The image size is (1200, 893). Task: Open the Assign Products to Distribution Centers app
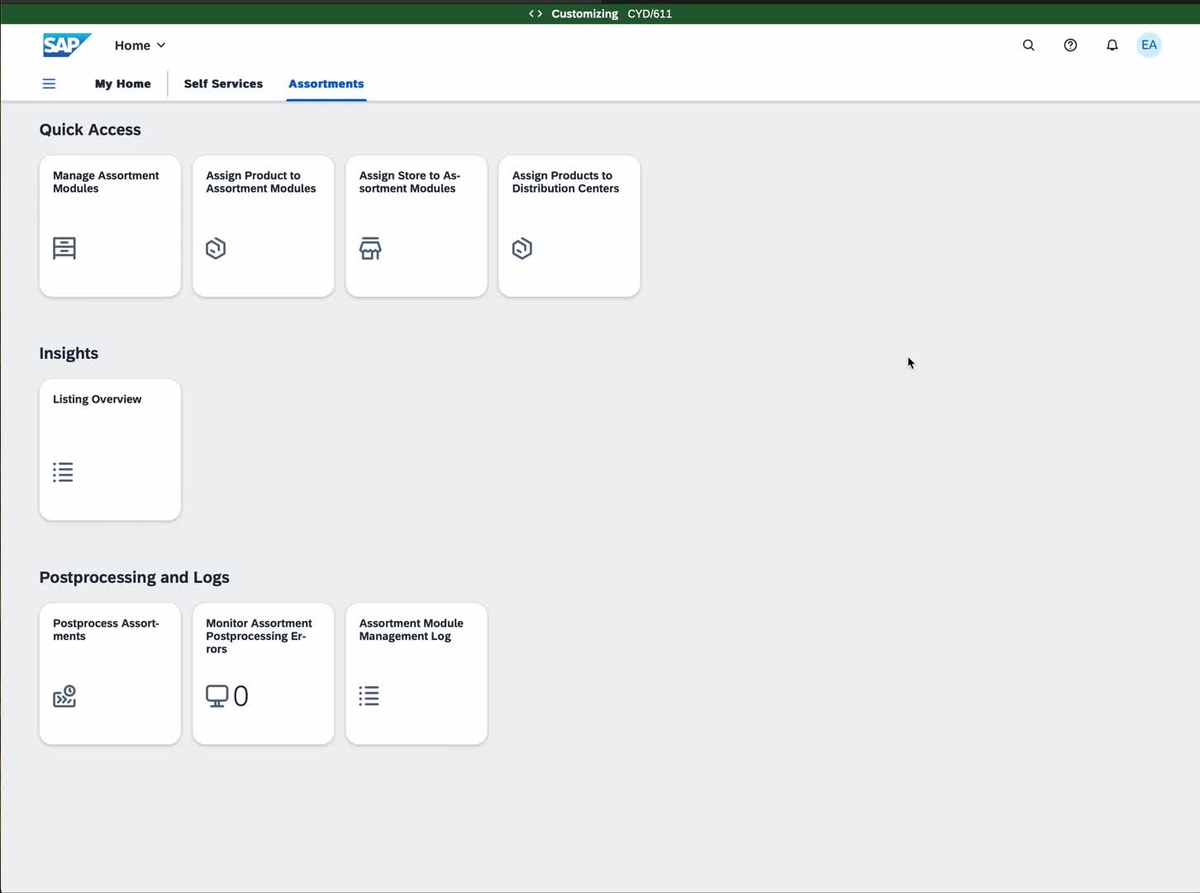(x=569, y=225)
